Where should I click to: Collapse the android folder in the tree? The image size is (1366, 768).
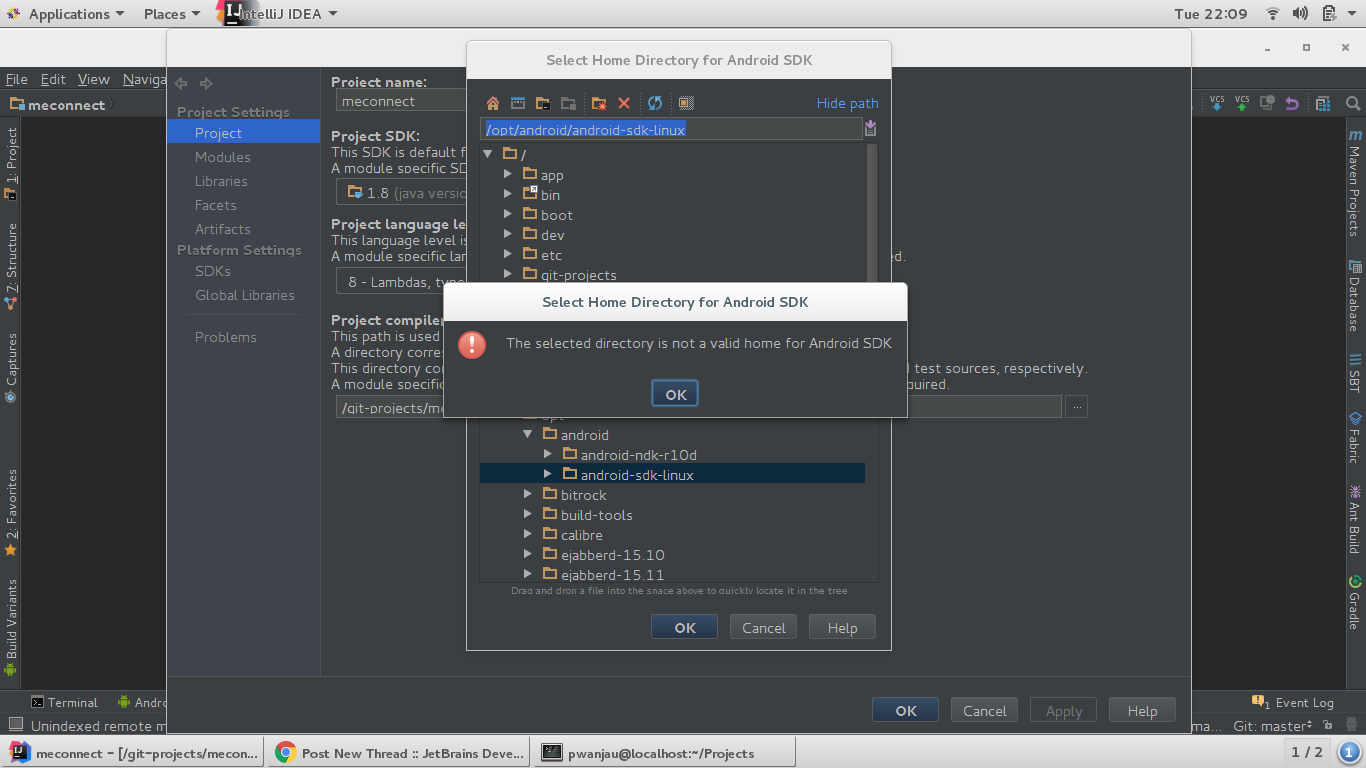coord(528,434)
